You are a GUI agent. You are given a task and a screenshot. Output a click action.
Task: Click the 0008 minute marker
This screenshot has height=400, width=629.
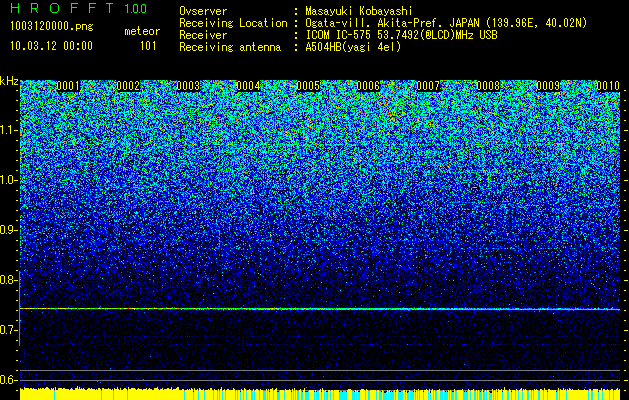pos(488,86)
